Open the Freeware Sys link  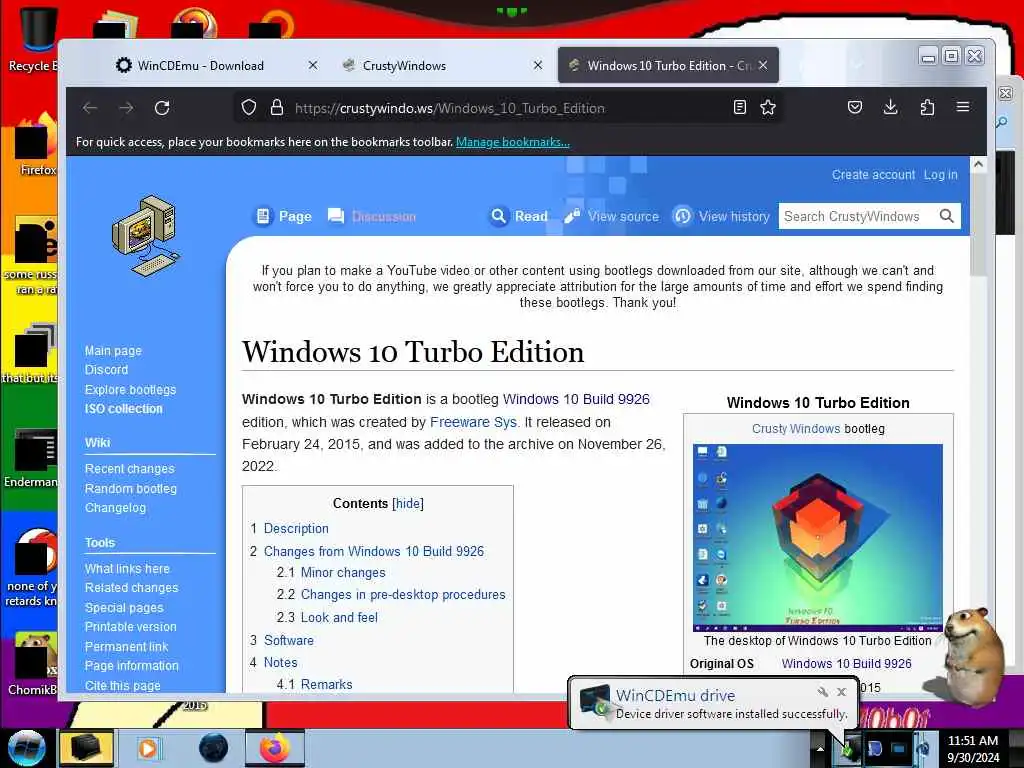pos(473,422)
